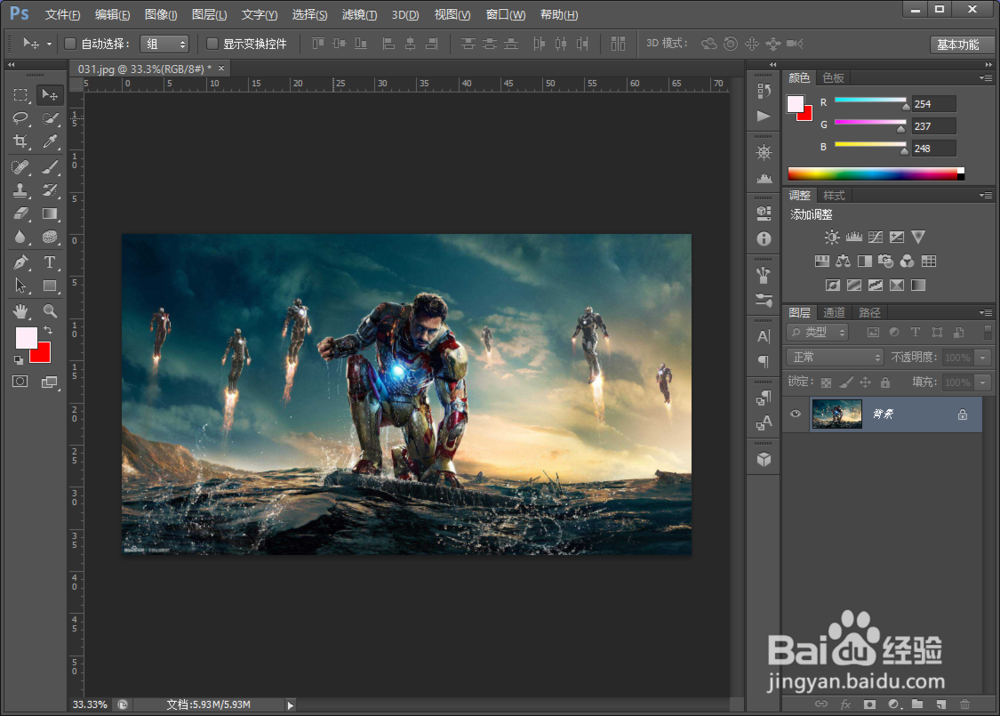Click the zoom percentage field 33.33%
Image resolution: width=1000 pixels, height=716 pixels.
[x=90, y=705]
